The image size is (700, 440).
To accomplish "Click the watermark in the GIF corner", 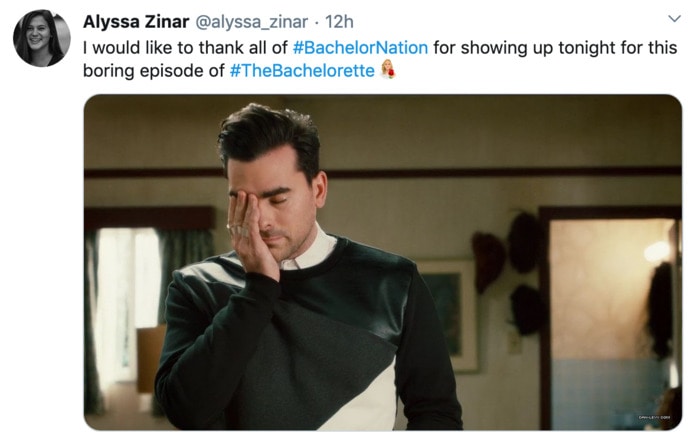I will (654, 418).
